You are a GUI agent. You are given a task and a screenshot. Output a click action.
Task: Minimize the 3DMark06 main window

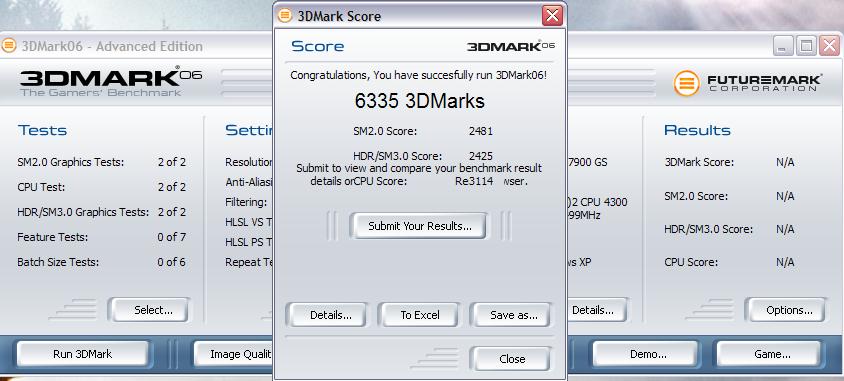pyautogui.click(x=783, y=46)
